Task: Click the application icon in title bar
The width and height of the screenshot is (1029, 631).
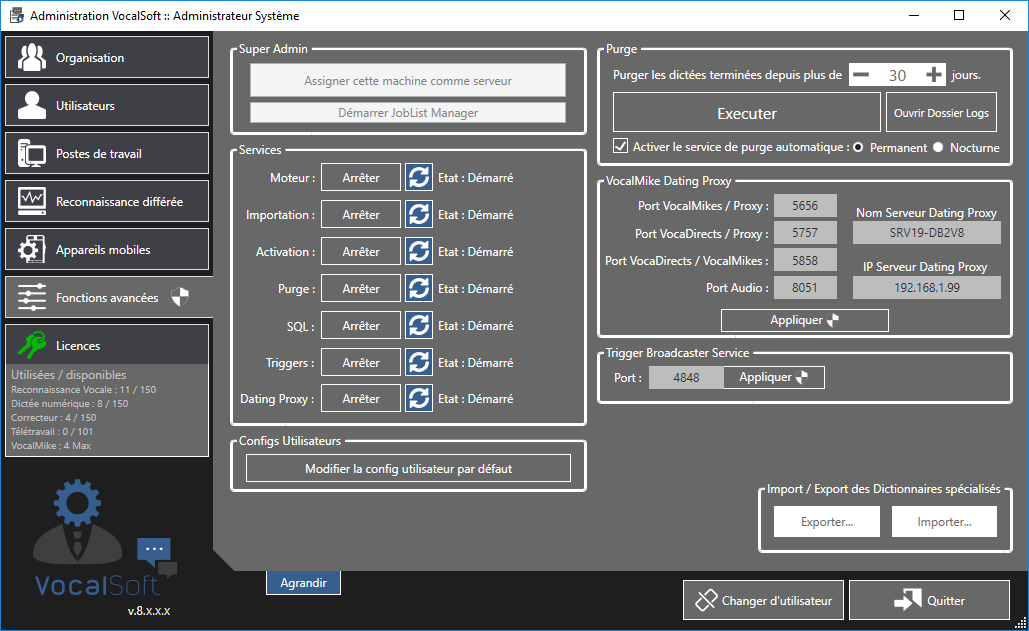Action: (16, 15)
